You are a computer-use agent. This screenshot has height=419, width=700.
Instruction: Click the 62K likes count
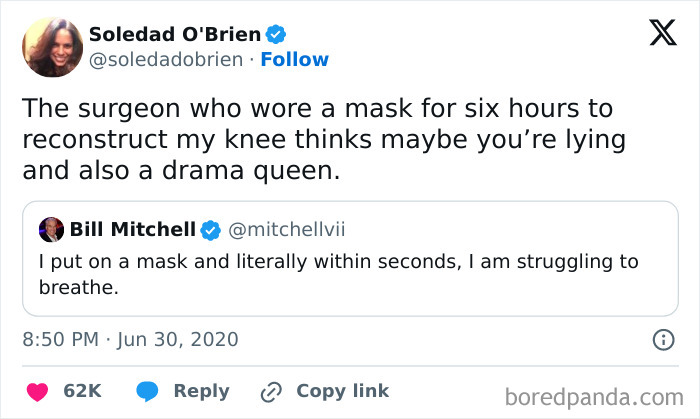(x=82, y=391)
